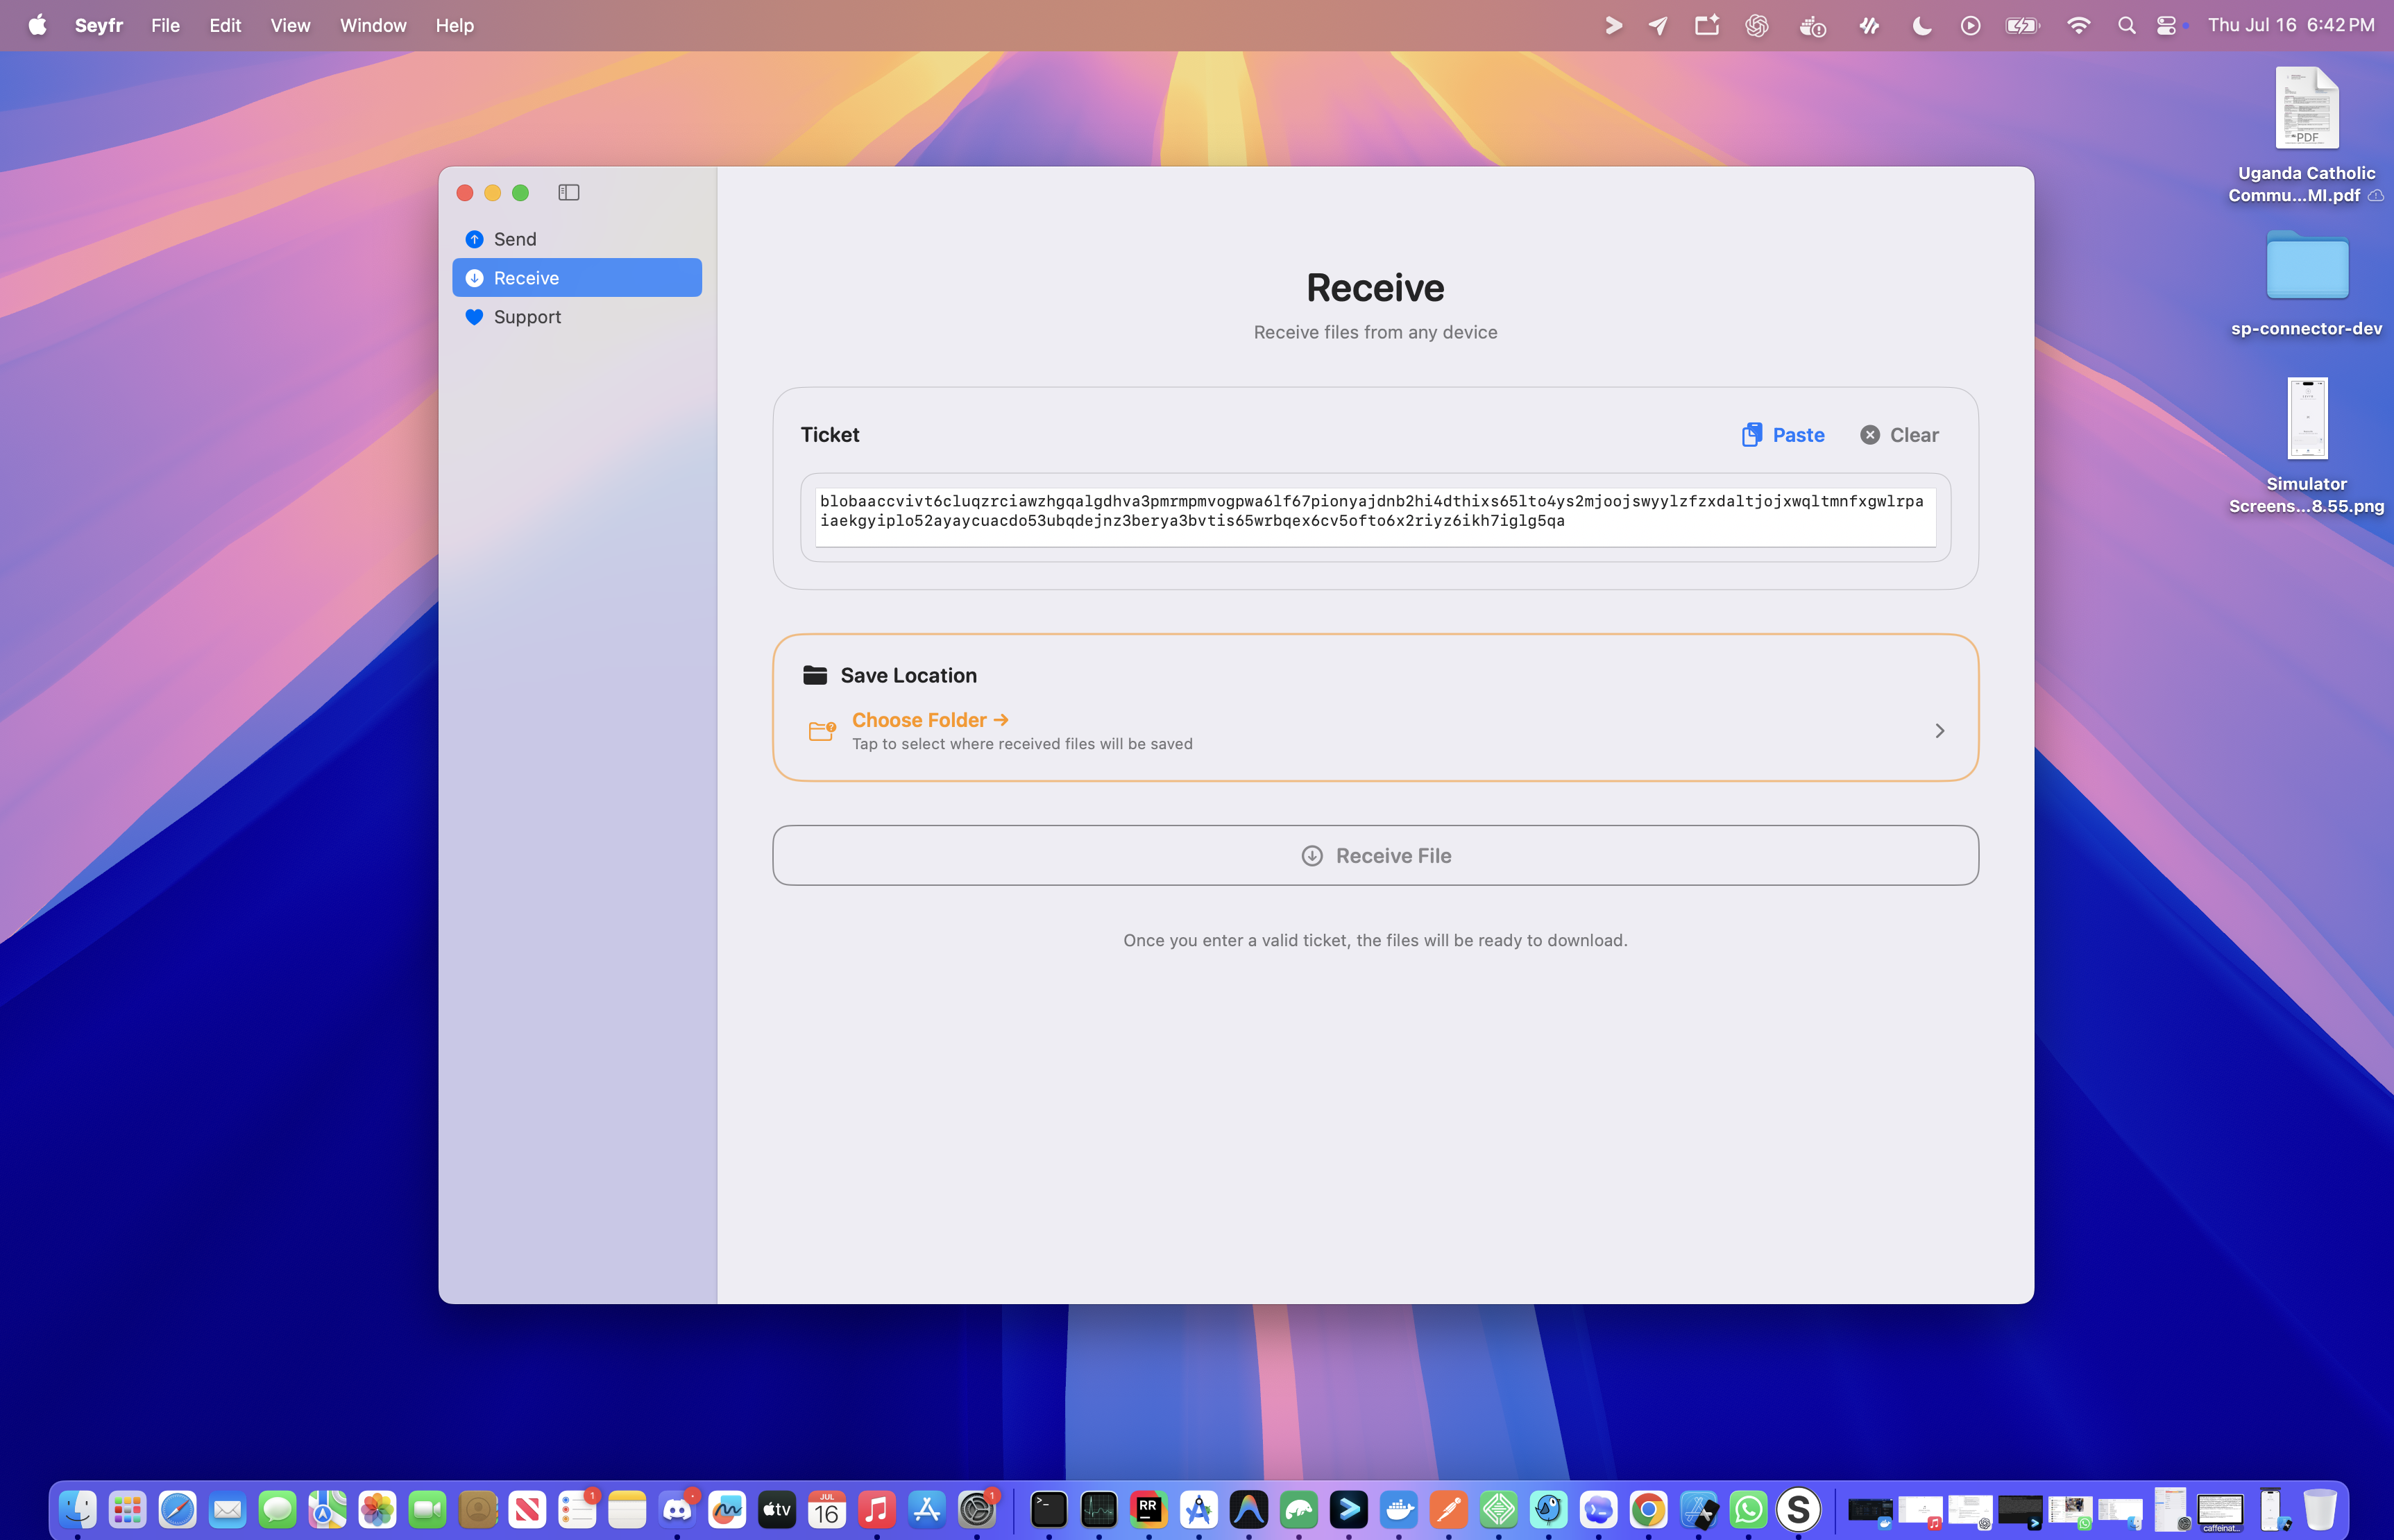Image resolution: width=2394 pixels, height=1540 pixels.
Task: Open the Apple menu
Action: point(37,25)
